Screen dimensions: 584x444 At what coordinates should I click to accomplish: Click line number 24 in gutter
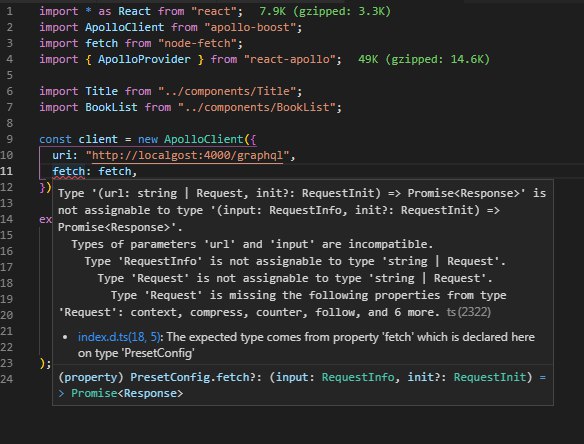(x=7, y=379)
